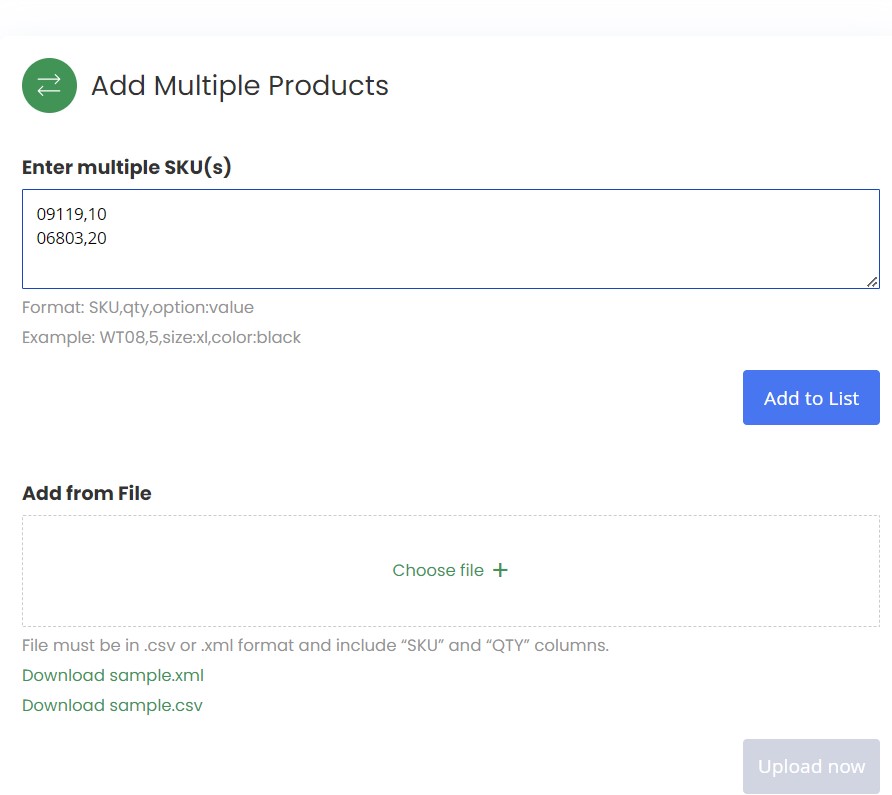Place cursor on the 09119,10 line
Viewport: 892px width, 795px height.
tap(71, 214)
